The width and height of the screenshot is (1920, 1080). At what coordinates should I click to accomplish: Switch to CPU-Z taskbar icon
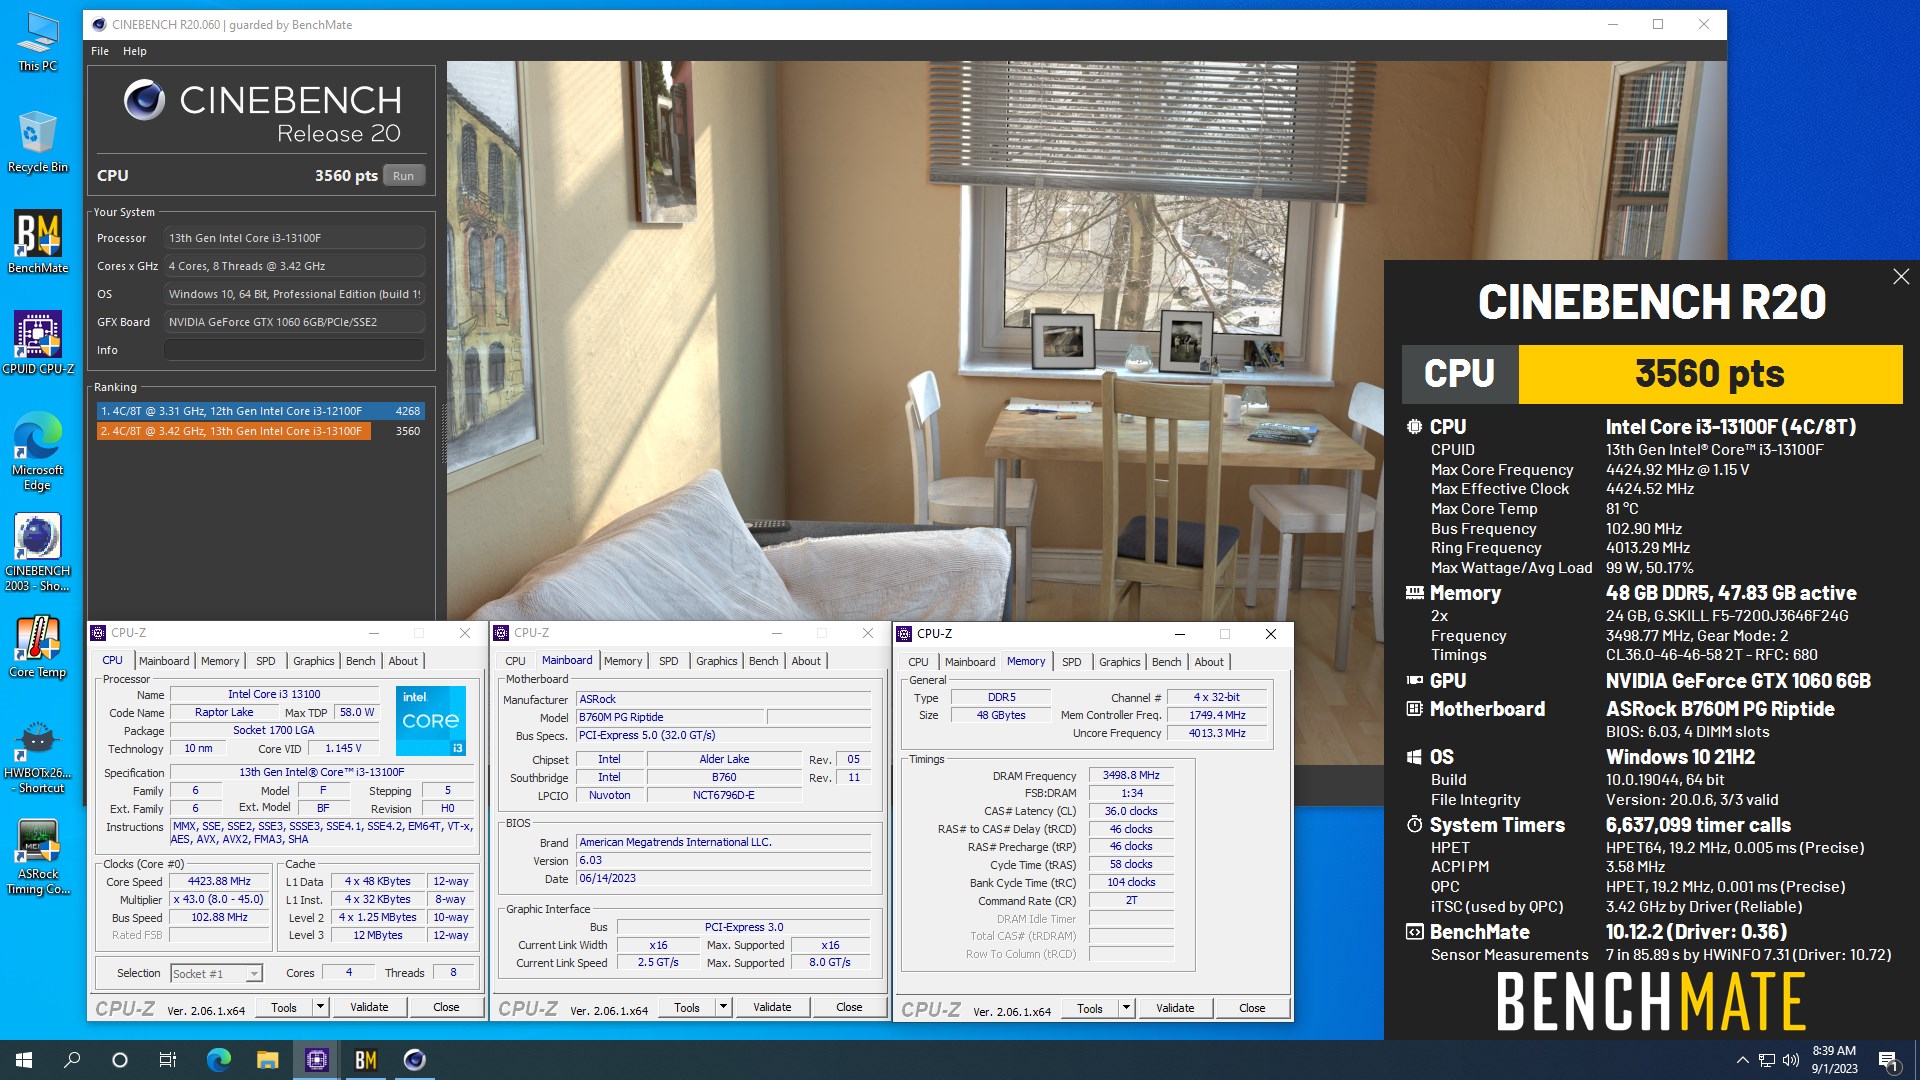click(x=316, y=1060)
